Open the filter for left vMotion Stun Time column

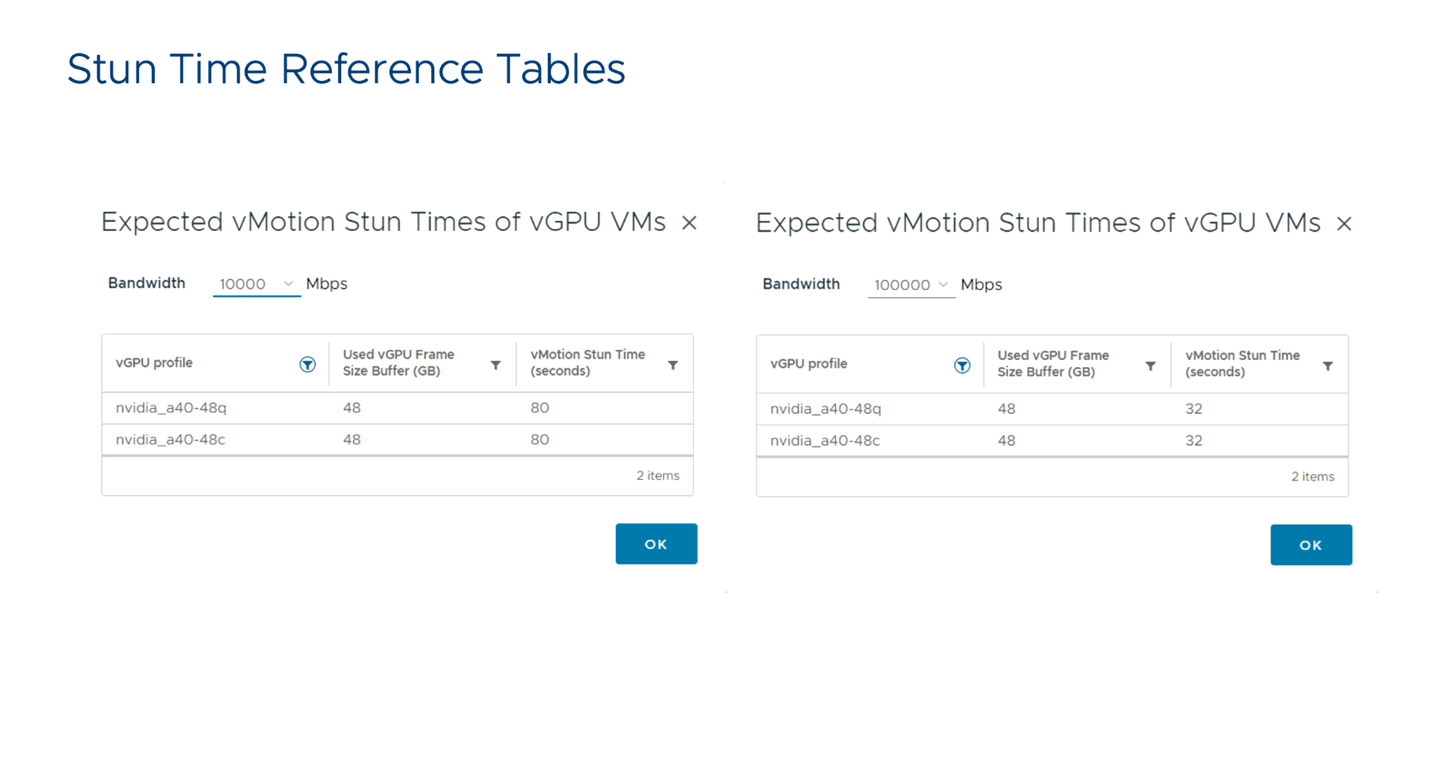click(673, 364)
